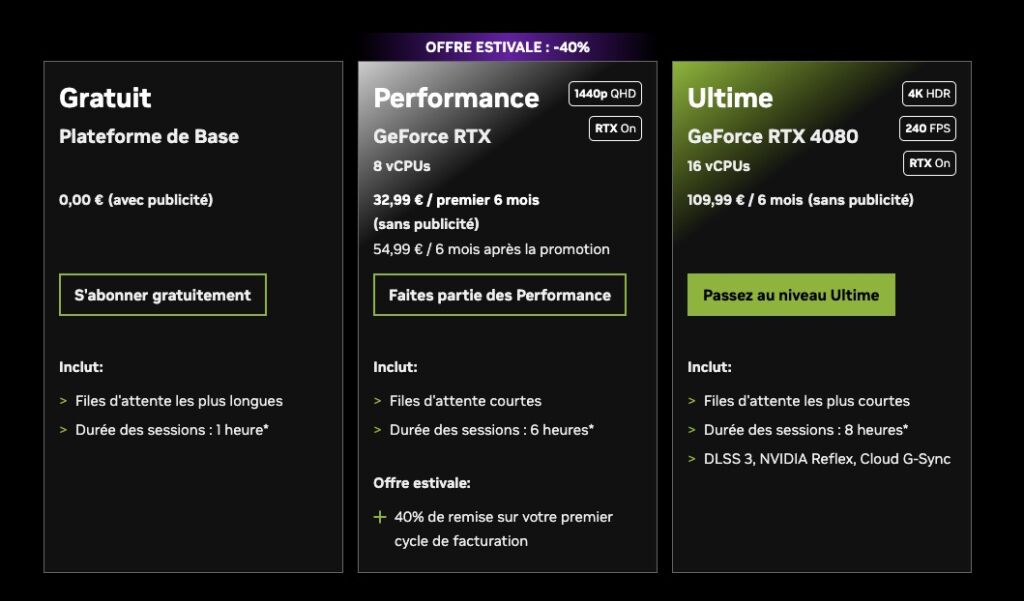Click Durée des sessions : 8 heures text
The height and width of the screenshot is (601, 1024).
[806, 430]
